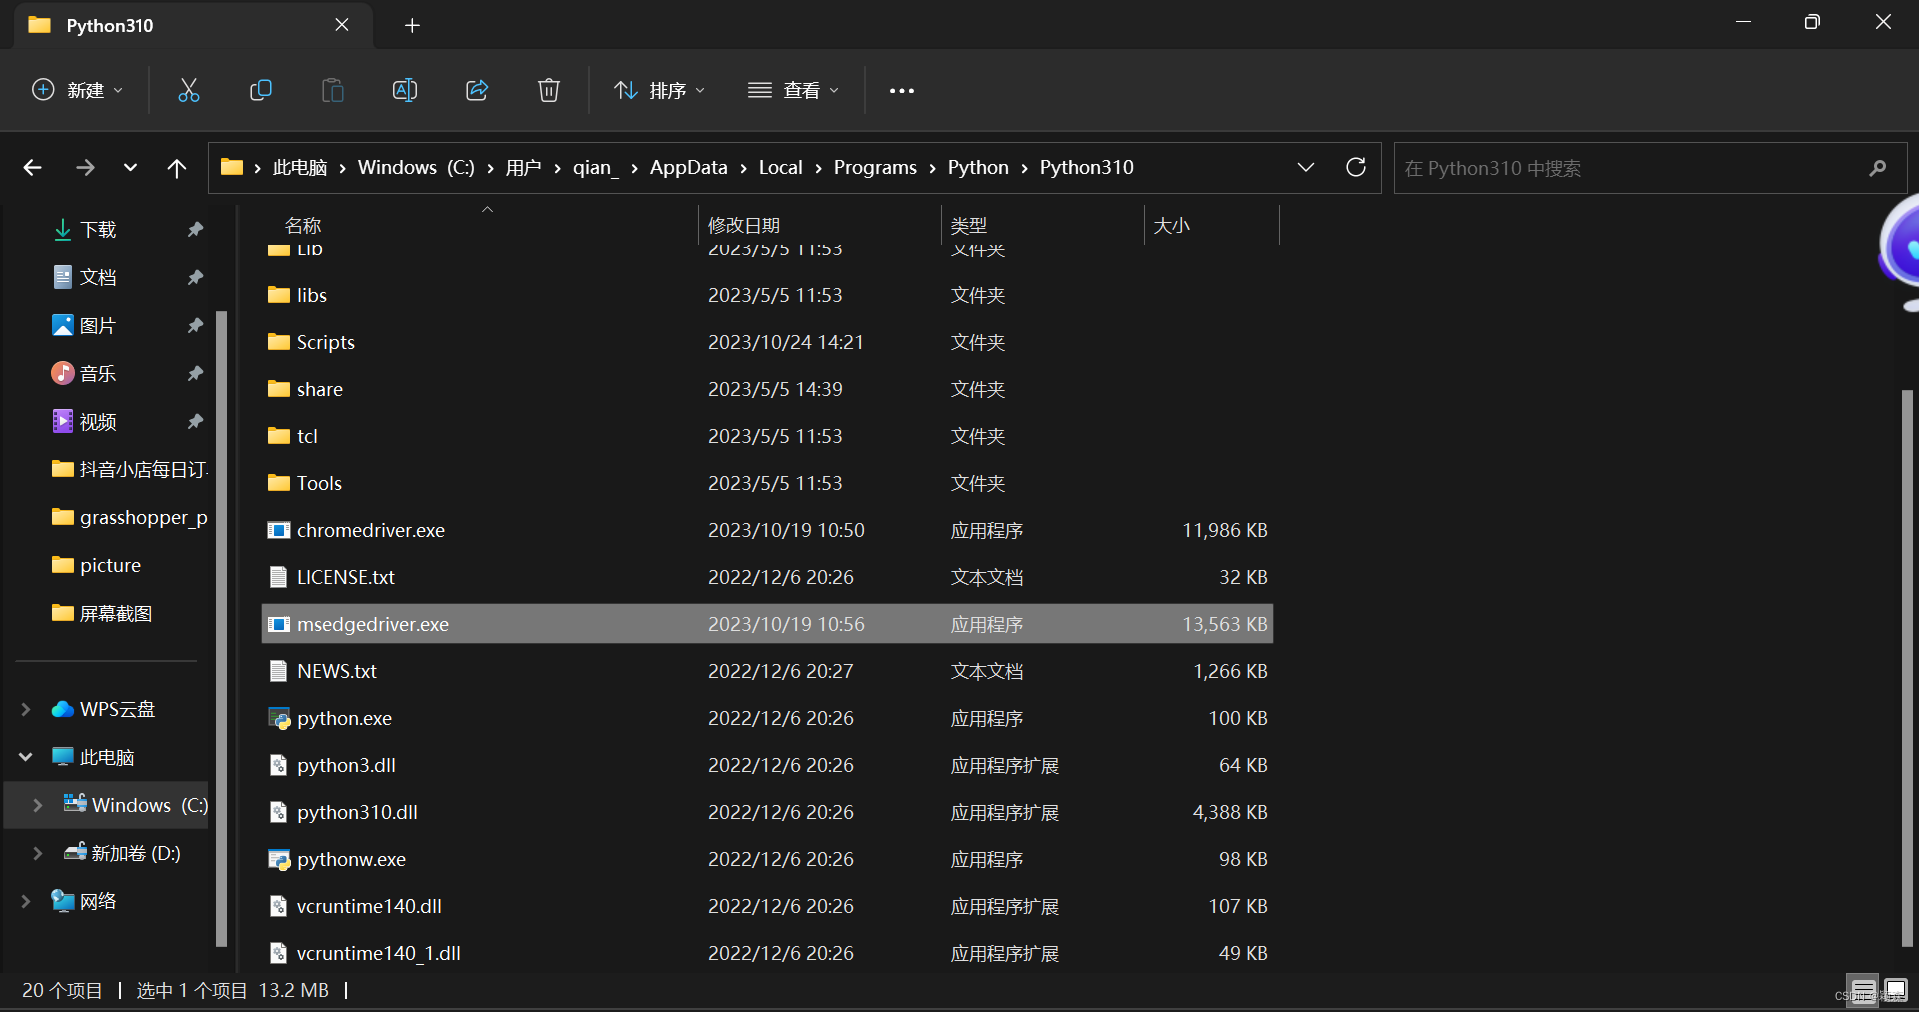
Task: Select msedgedriver.exe file row
Action: (767, 624)
